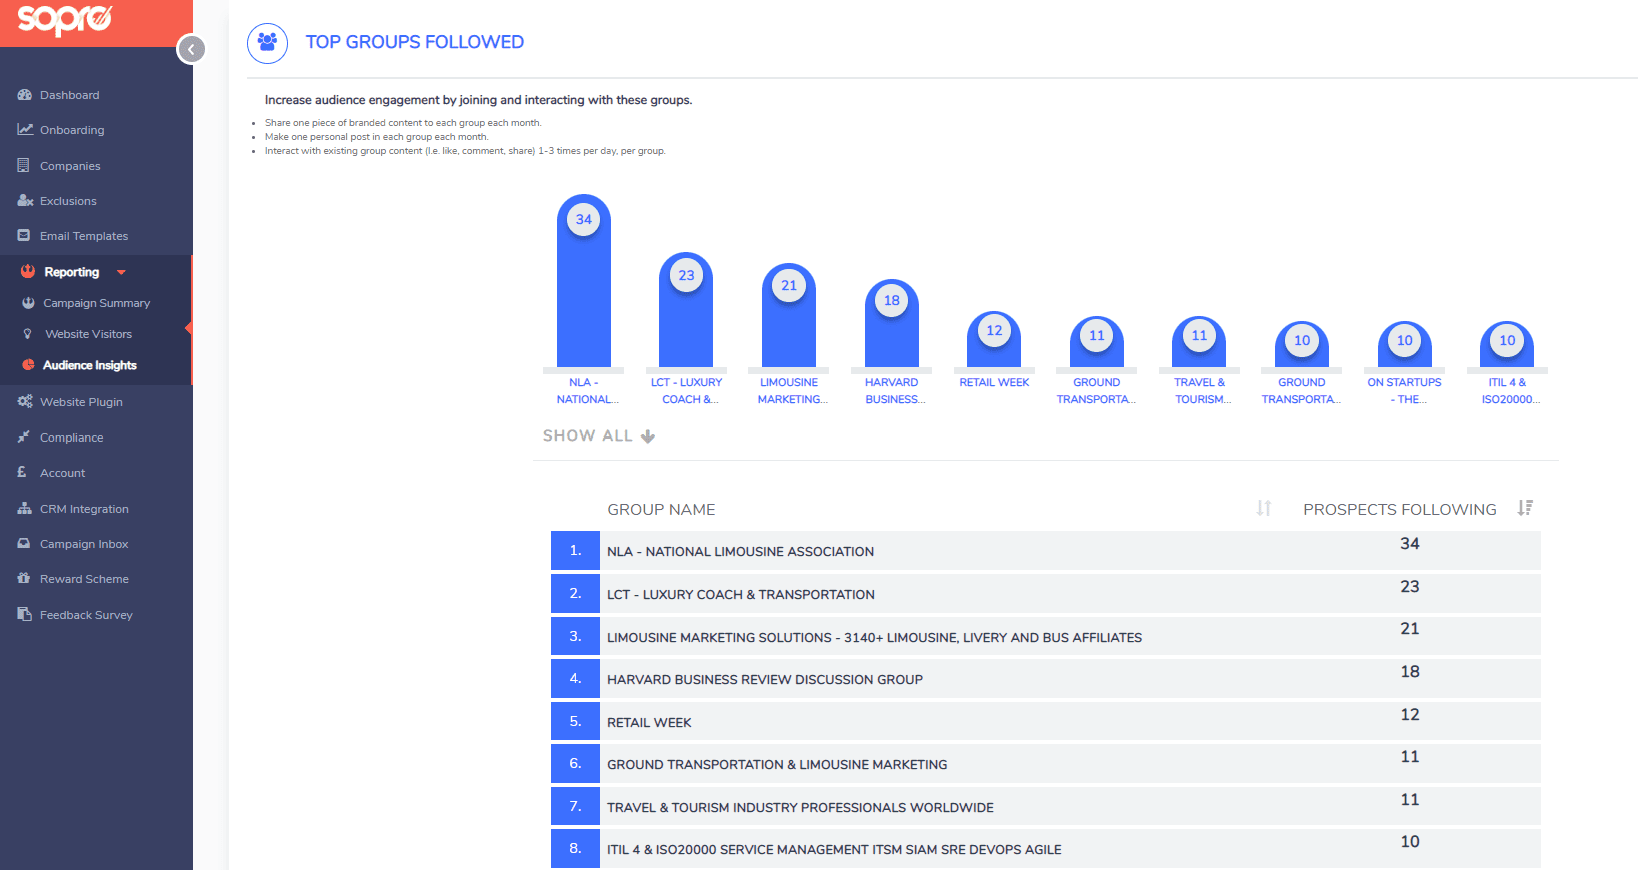Click the Prospects Following column header
The width and height of the screenshot is (1638, 870).
[x=1400, y=510]
